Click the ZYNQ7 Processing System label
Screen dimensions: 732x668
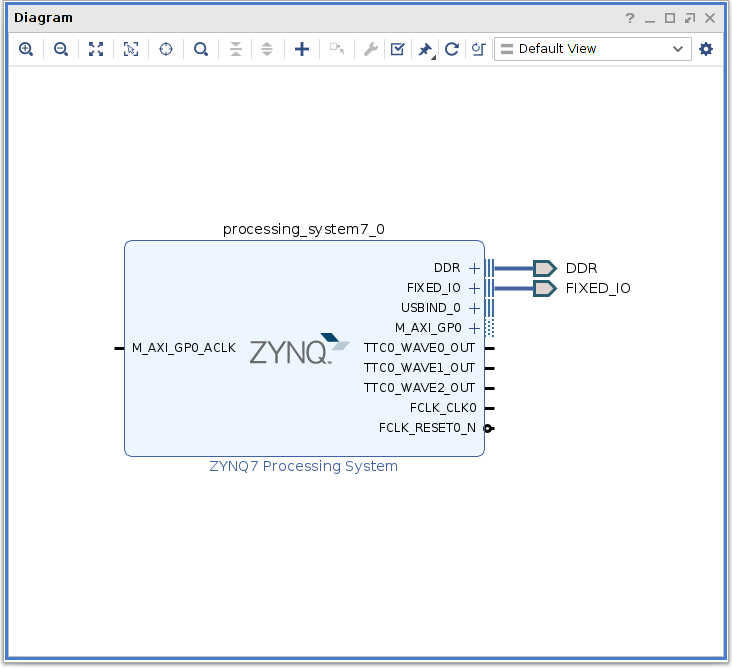[x=303, y=466]
